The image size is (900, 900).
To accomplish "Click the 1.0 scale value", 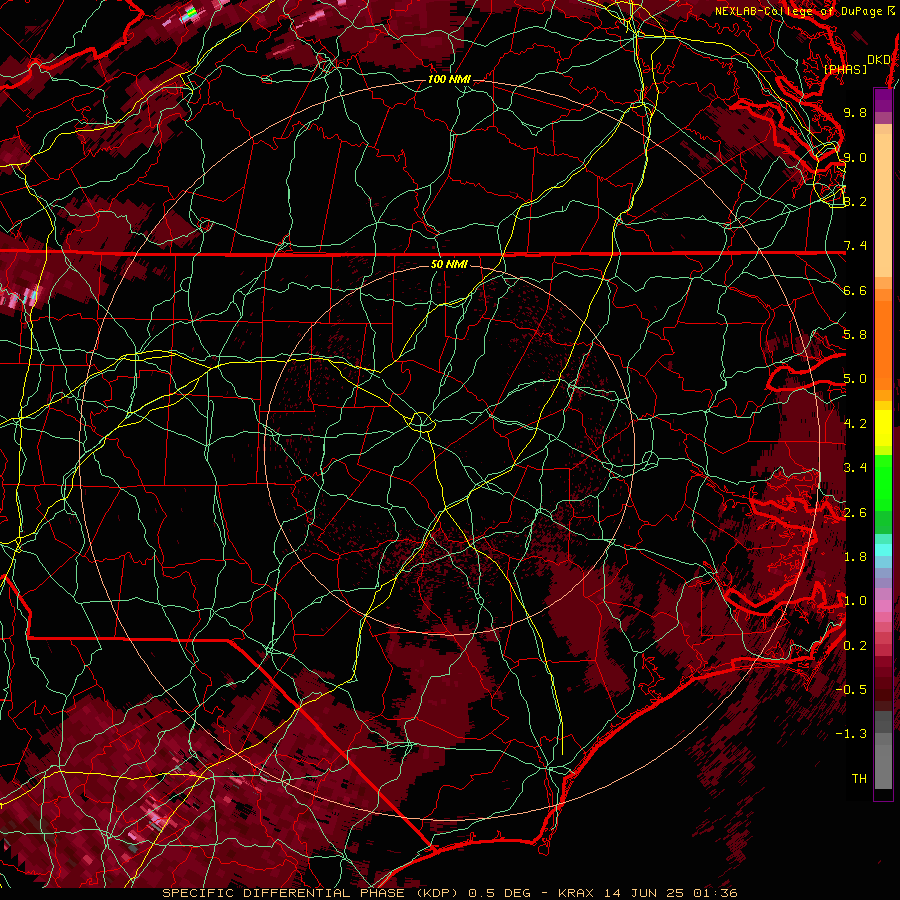I will 855,601.
